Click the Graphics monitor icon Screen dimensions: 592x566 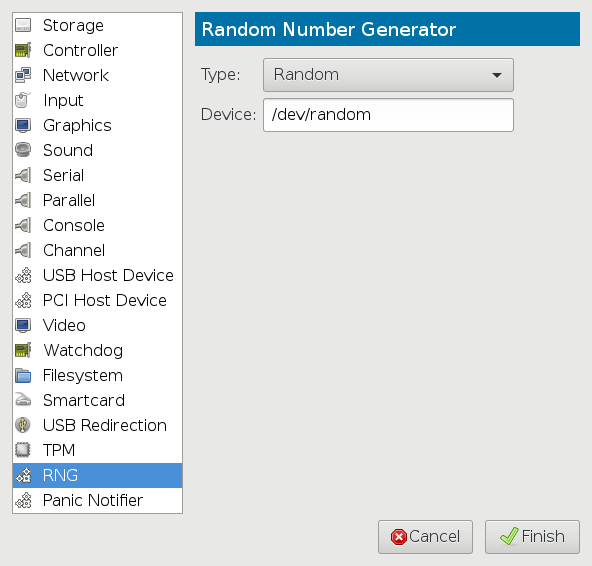click(x=23, y=125)
